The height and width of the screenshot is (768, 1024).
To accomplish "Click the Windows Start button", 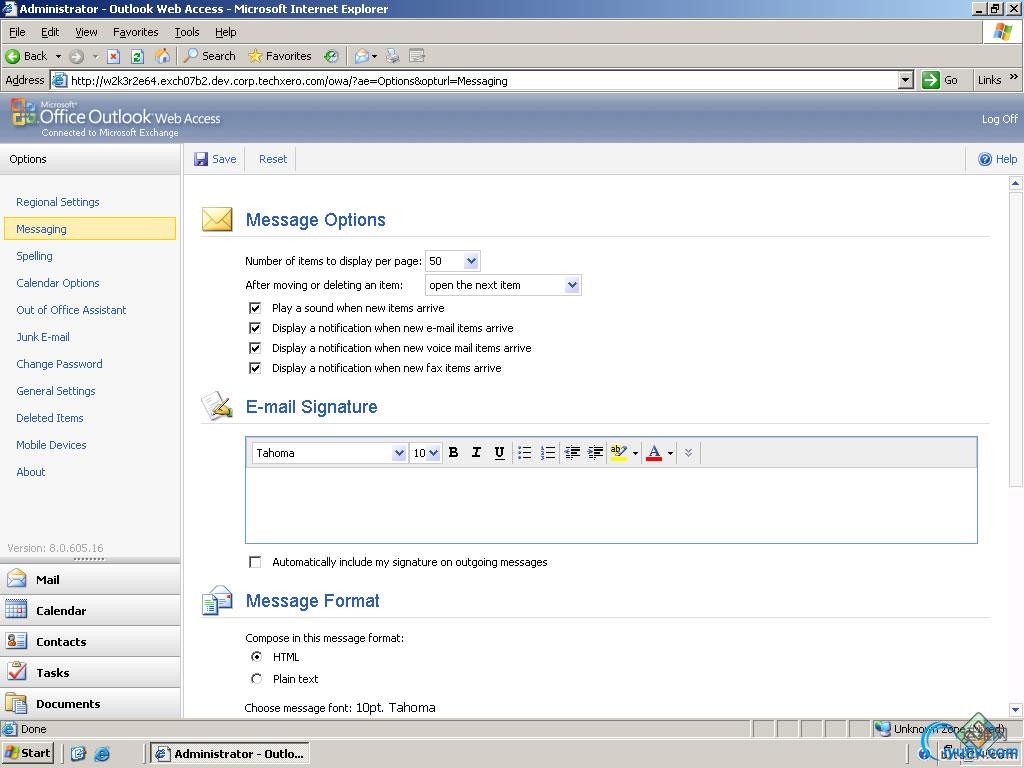I will [x=27, y=753].
